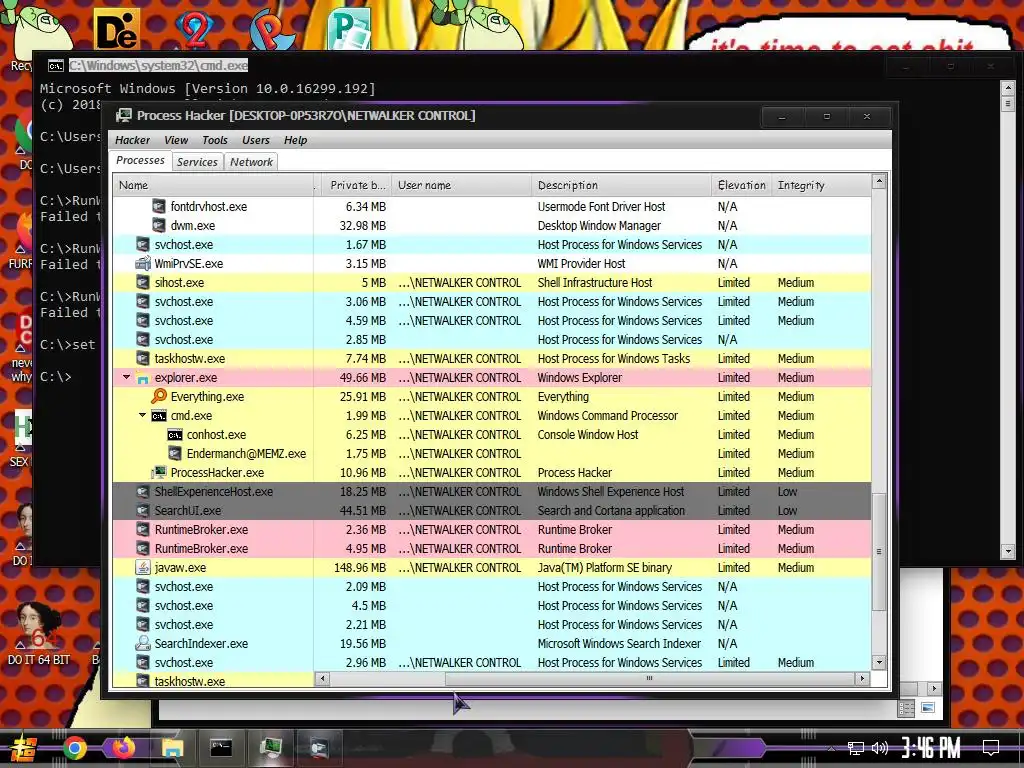Click the Process Hacker title bar icon
1024x768 pixels.
123,116
